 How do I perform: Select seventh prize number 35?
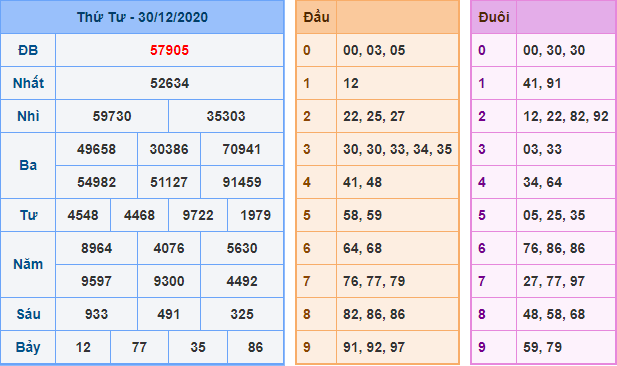click(198, 348)
